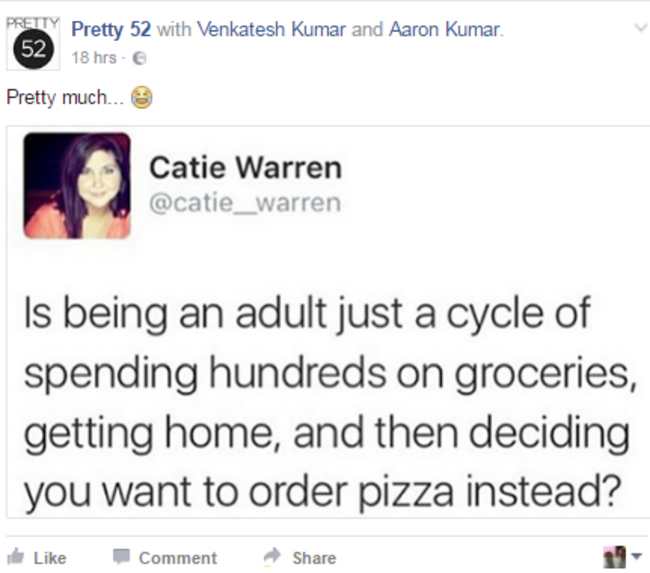Image resolution: width=650 pixels, height=573 pixels.
Task: Expand the post options chevron
Action: [x=640, y=28]
